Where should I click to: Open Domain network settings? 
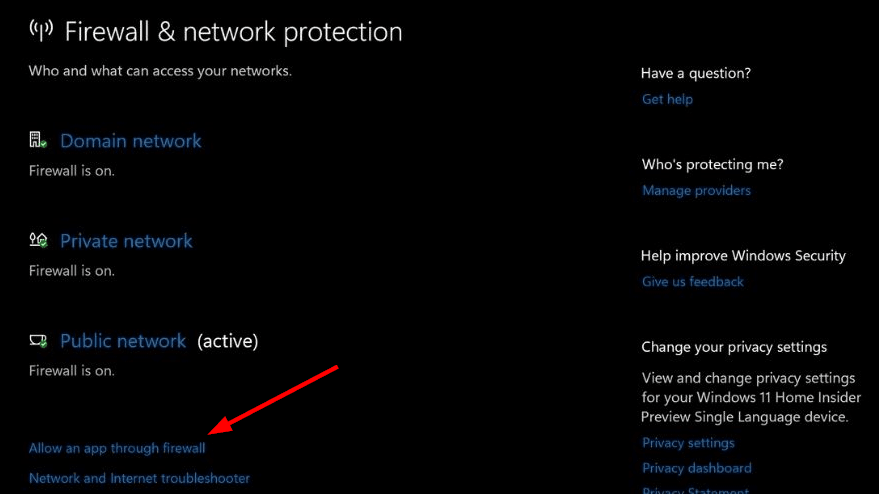click(130, 141)
